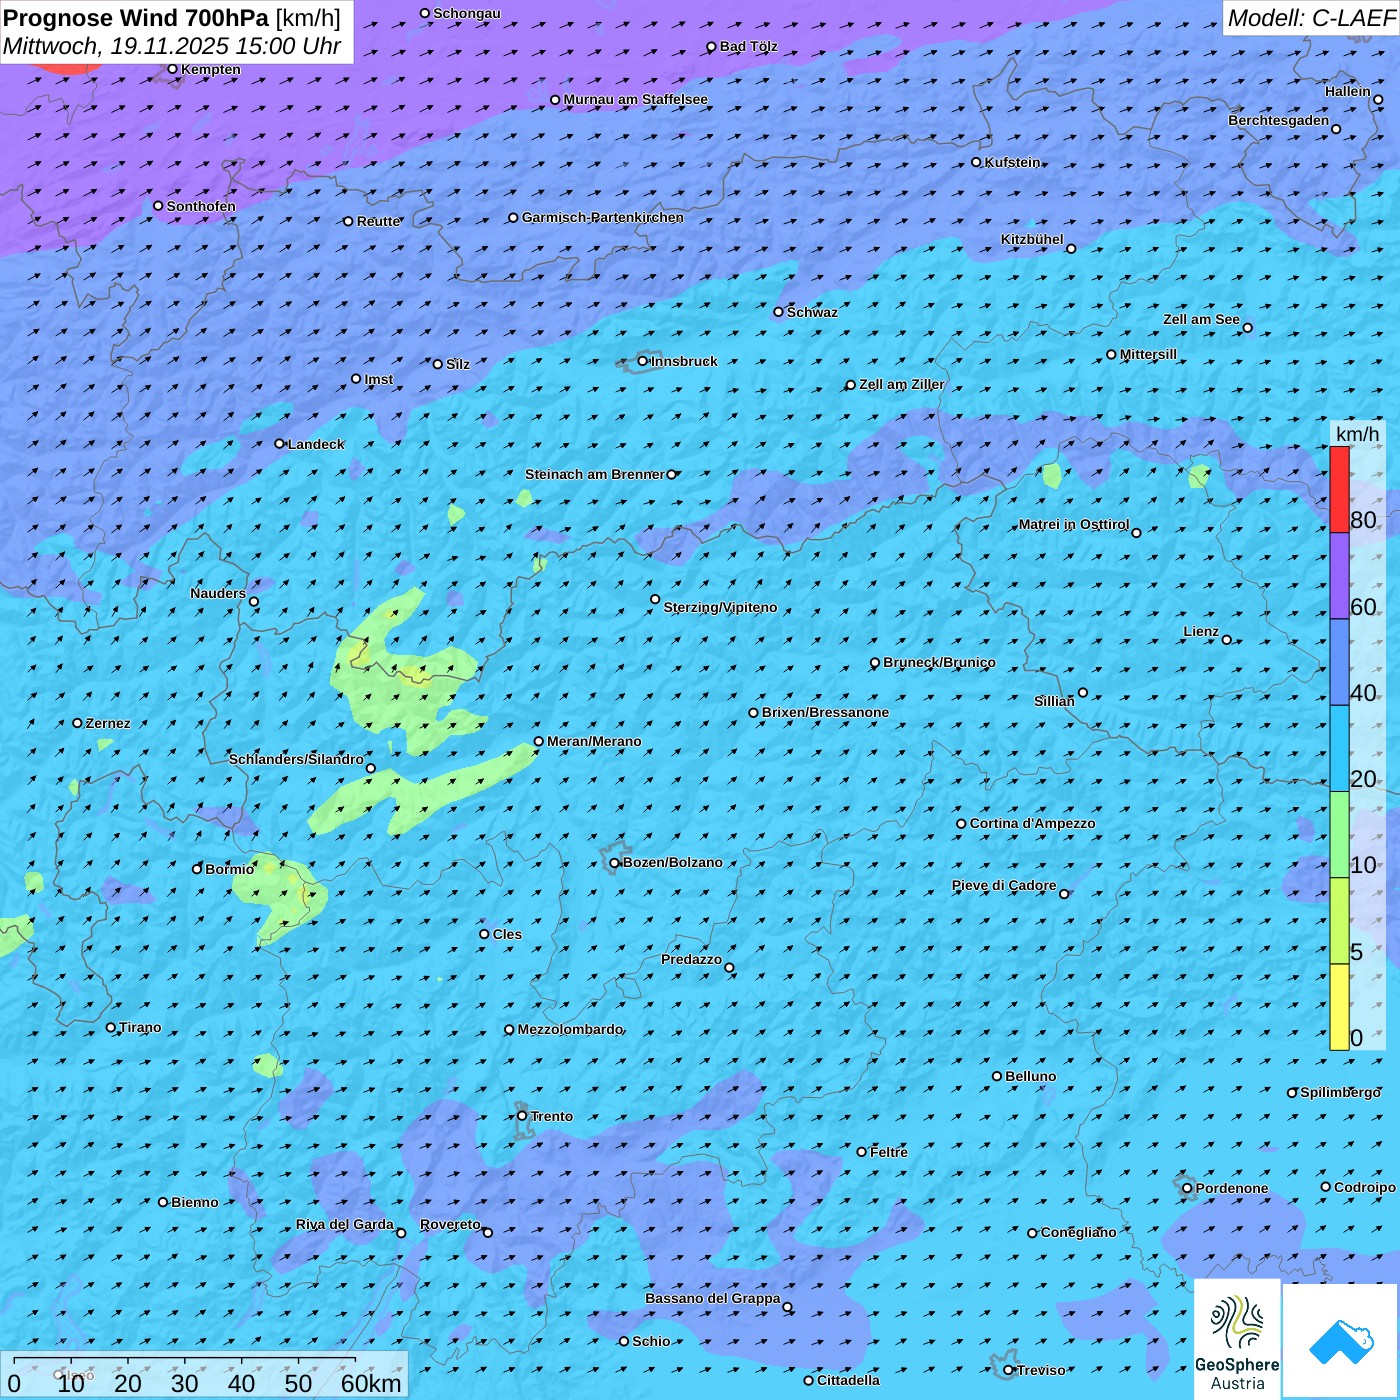The height and width of the screenshot is (1400, 1400).
Task: Click the Tirano city marker dot
Action: (x=111, y=1027)
